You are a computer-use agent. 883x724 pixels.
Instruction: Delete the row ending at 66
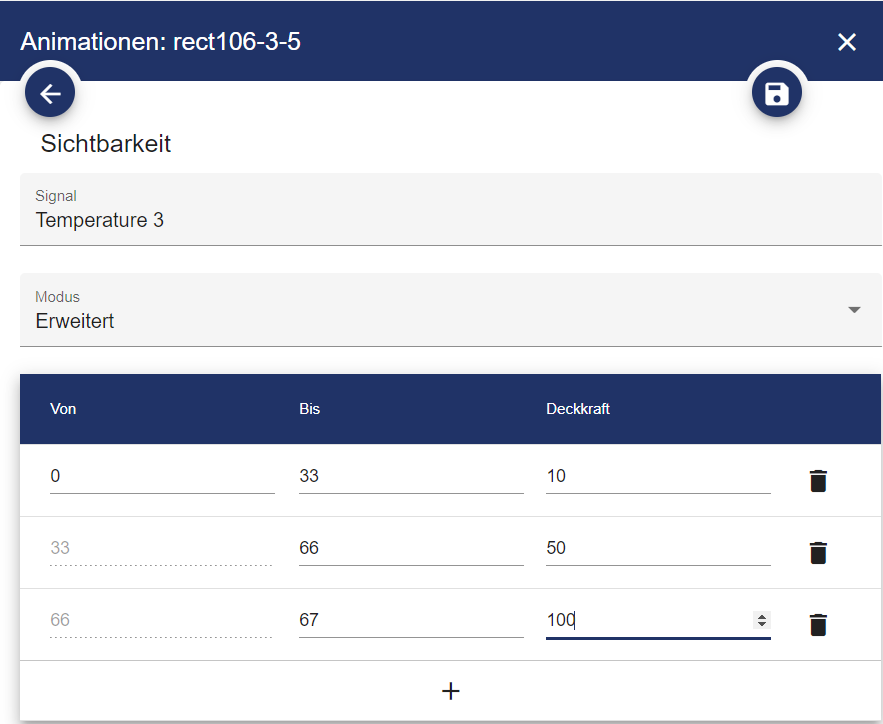point(818,553)
